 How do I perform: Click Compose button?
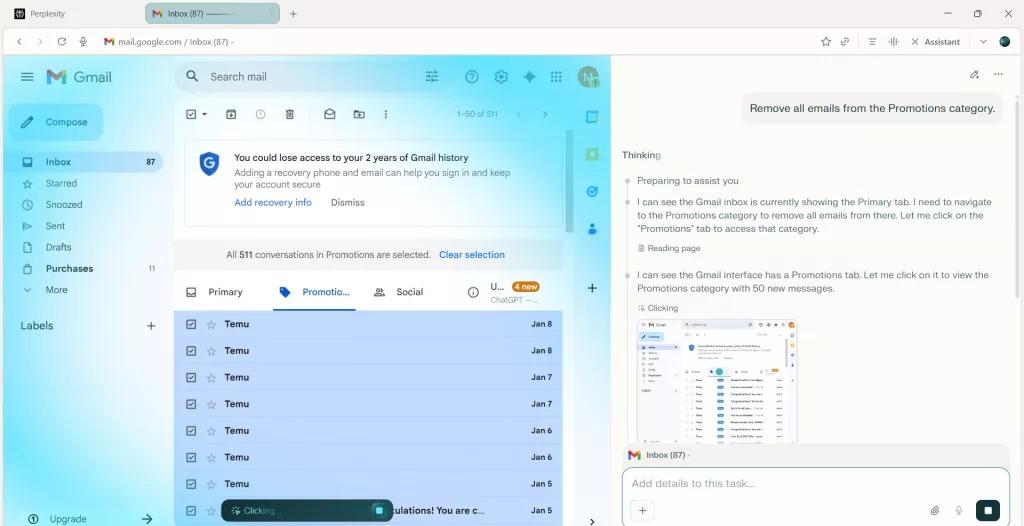[56, 122]
